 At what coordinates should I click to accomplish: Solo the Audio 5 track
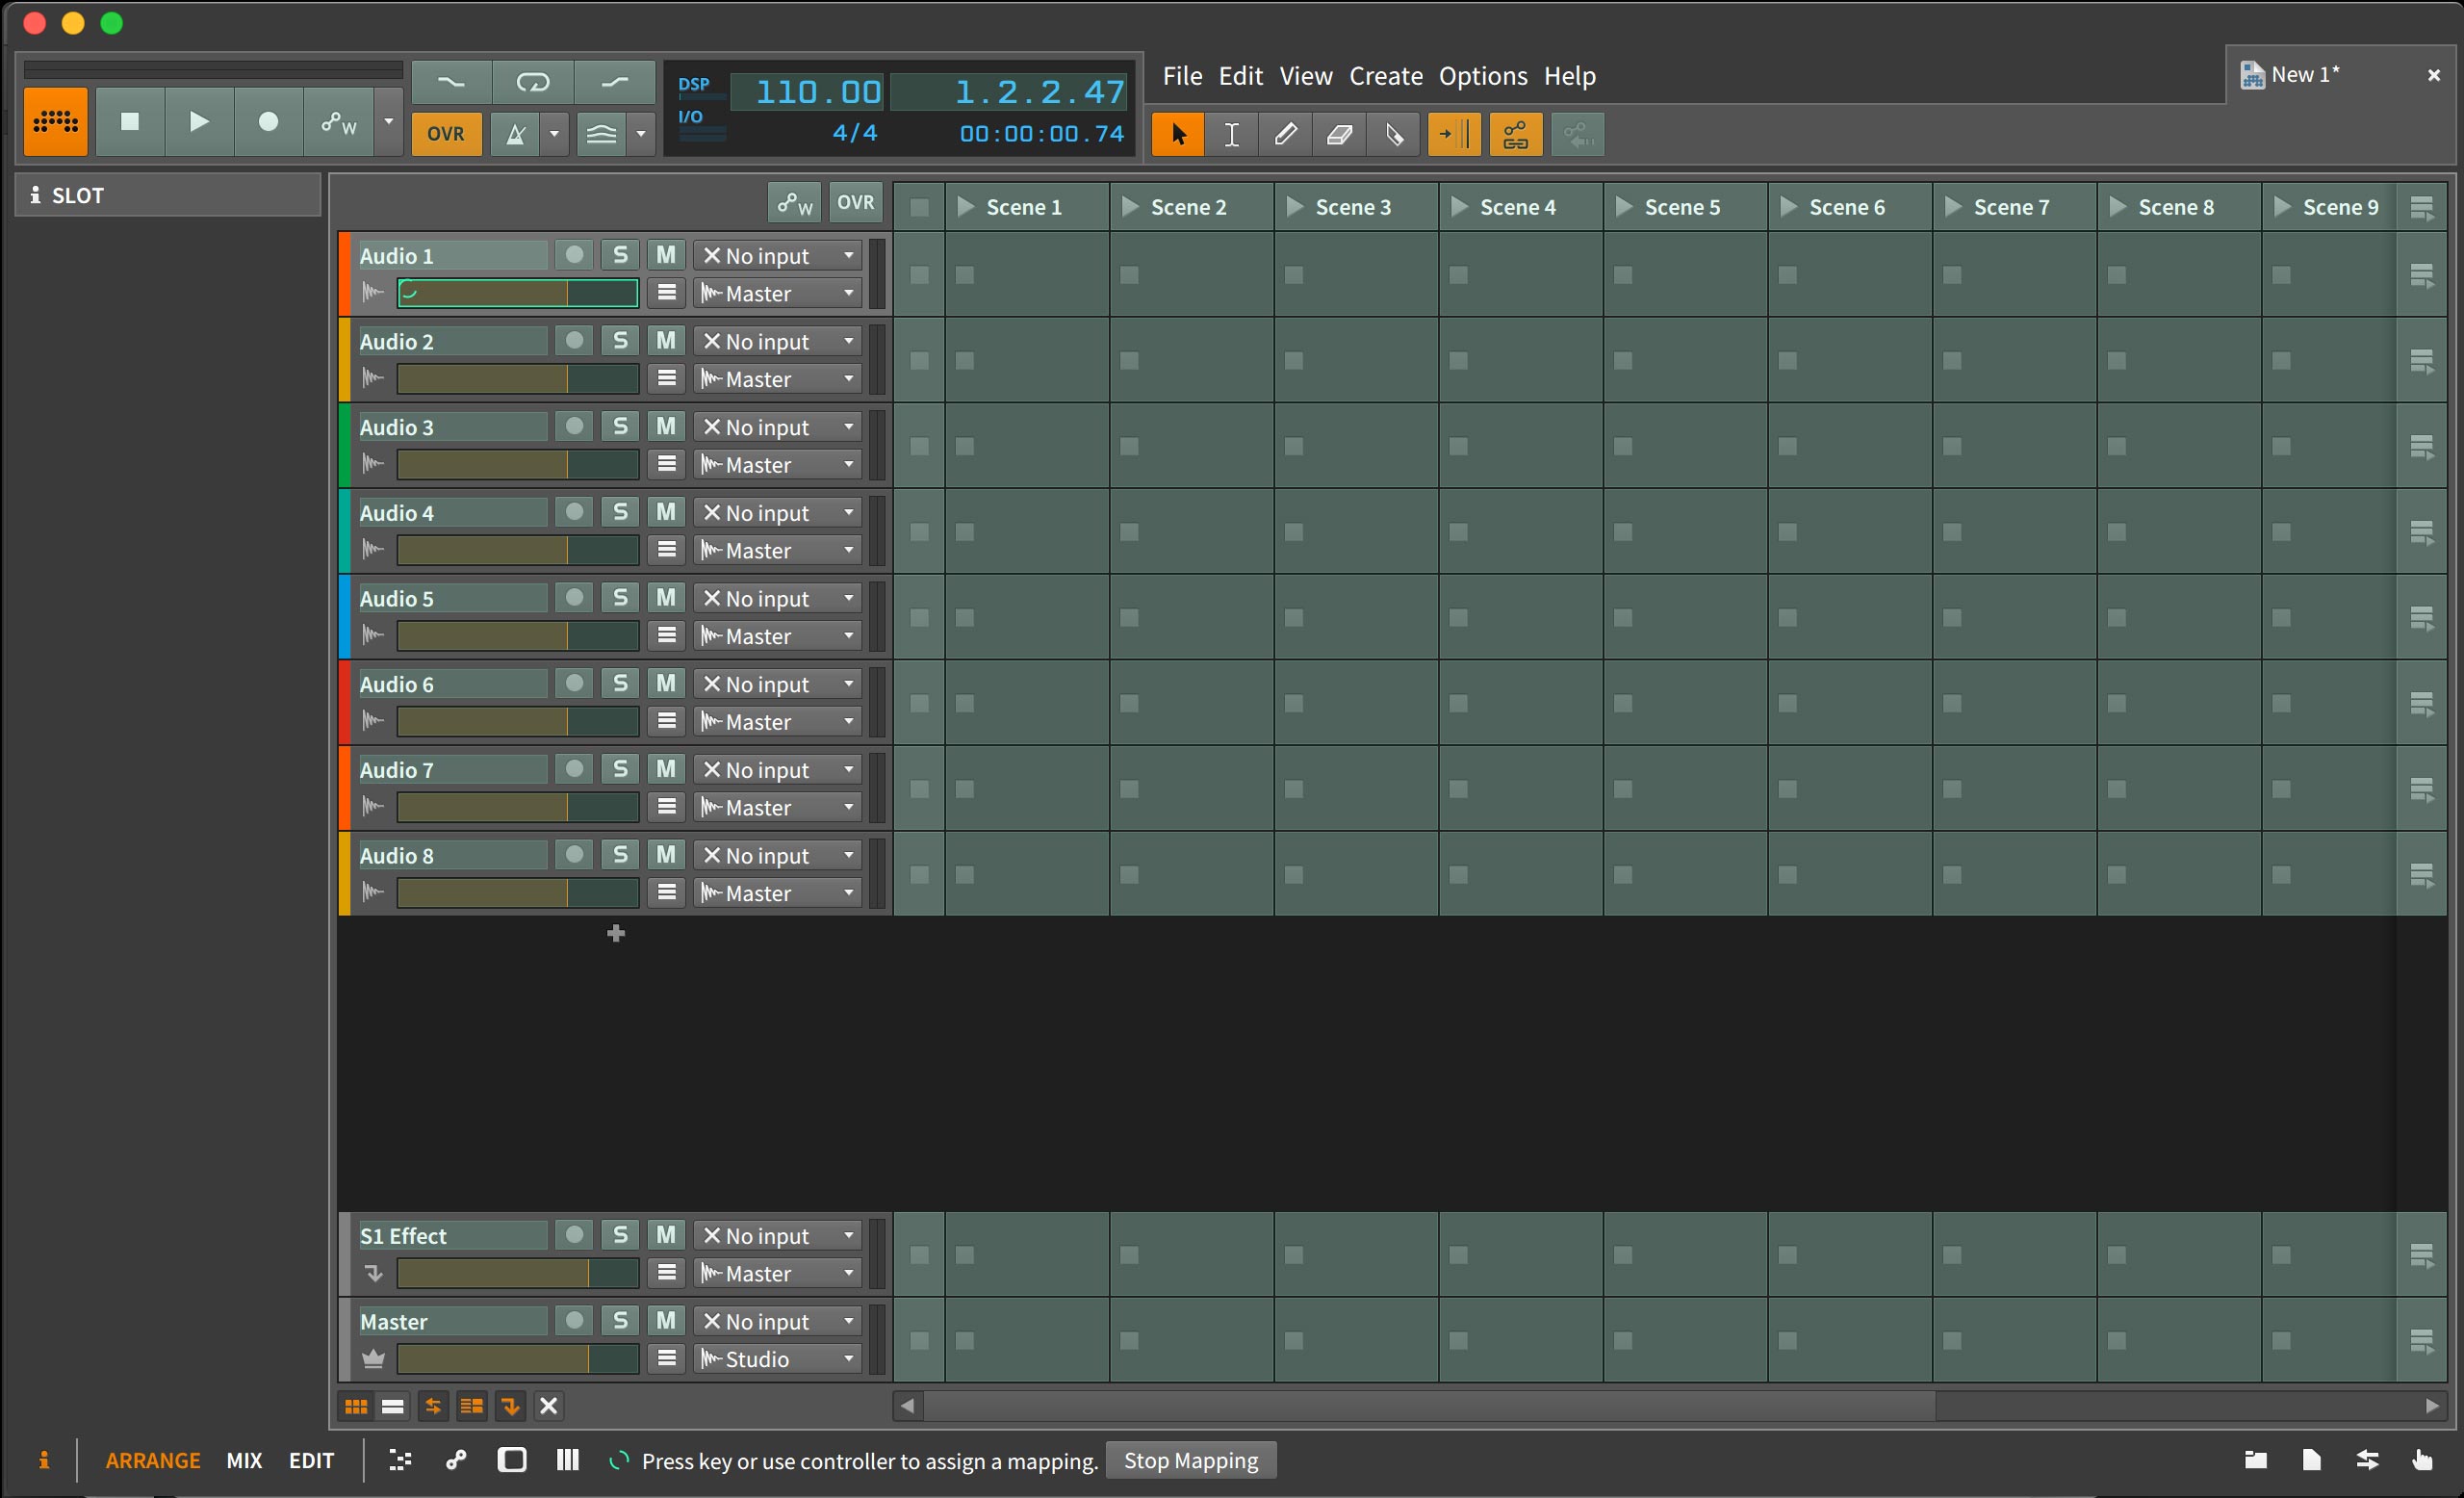point(620,598)
